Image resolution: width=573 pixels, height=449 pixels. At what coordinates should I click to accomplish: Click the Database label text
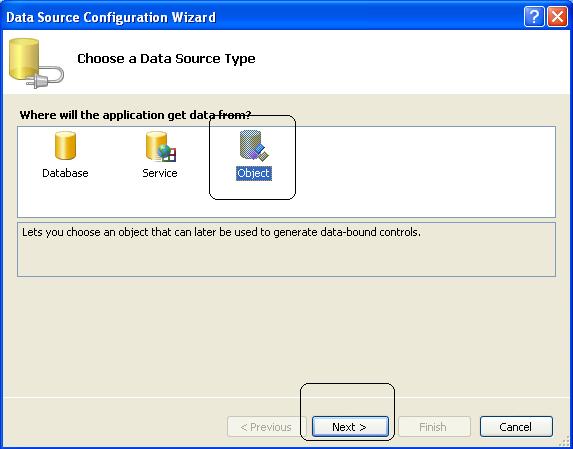[65, 173]
